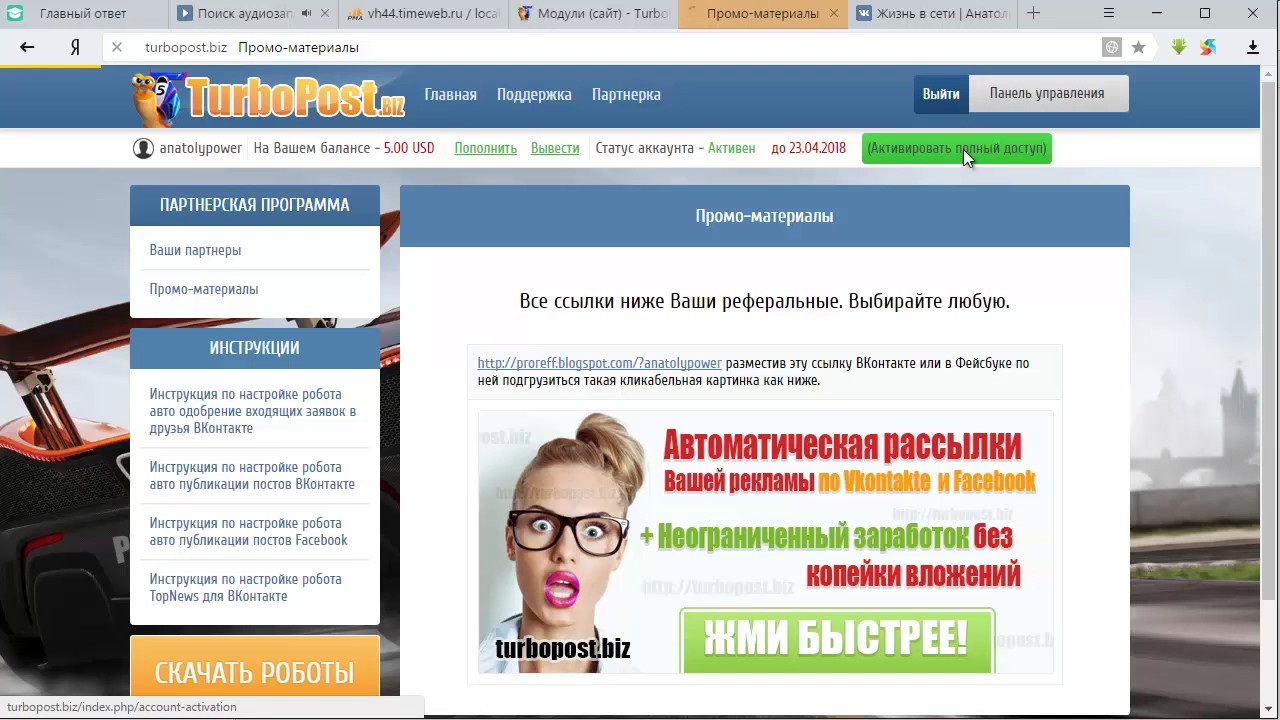The width and height of the screenshot is (1280, 720).
Task: Click the user avatar icon beside anatolypower
Action: coord(143,148)
